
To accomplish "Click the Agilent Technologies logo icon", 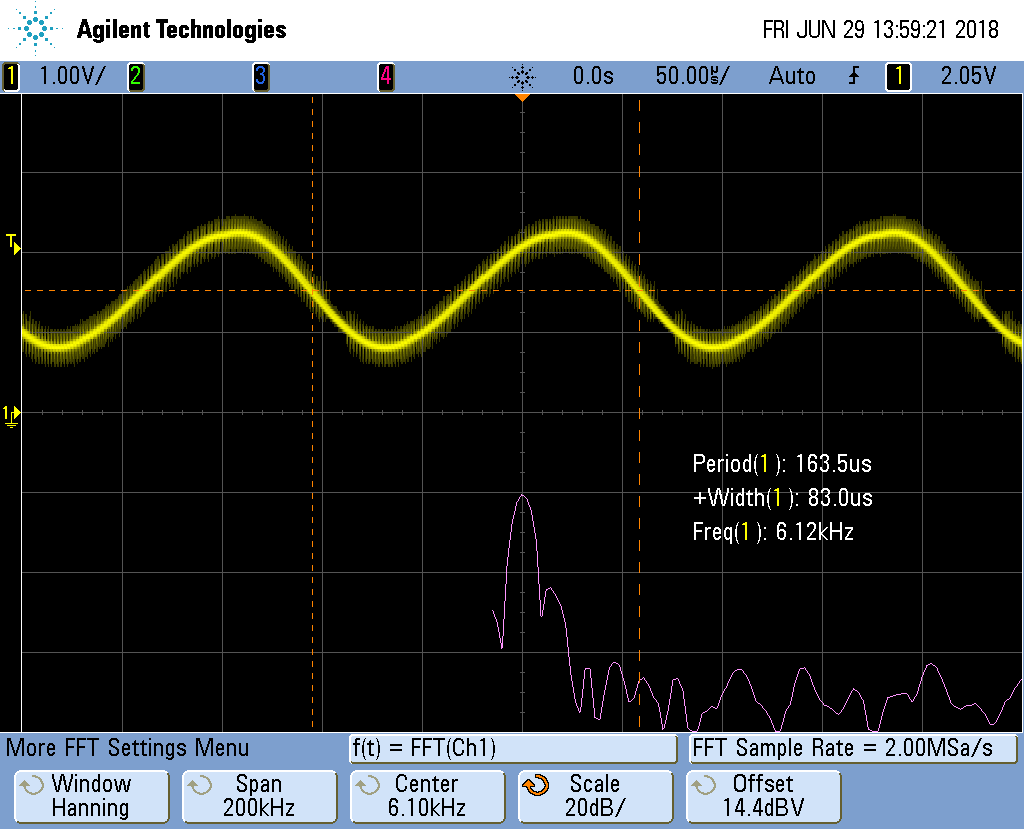I will click(x=36, y=28).
